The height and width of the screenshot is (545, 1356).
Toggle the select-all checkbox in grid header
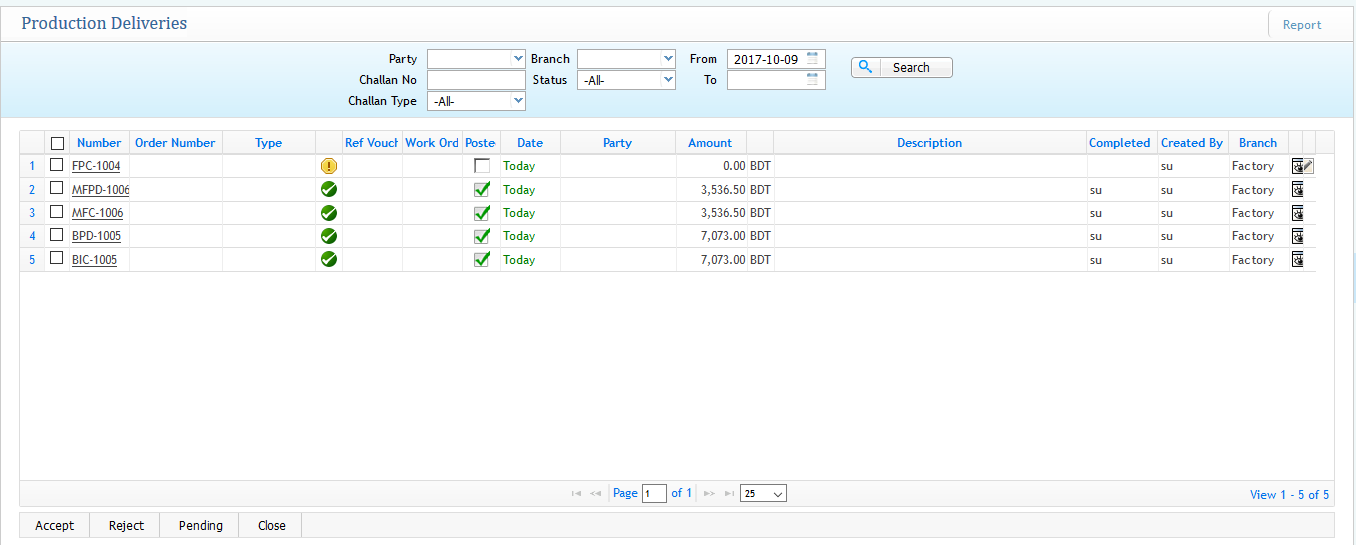click(x=57, y=143)
